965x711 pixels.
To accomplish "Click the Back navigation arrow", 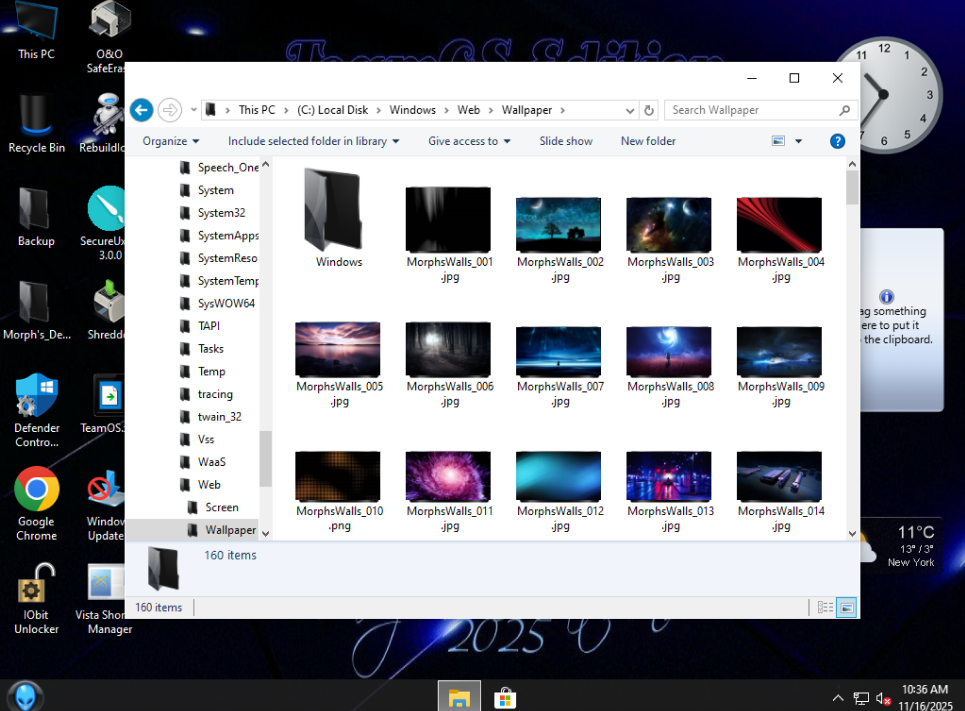I will click(141, 110).
